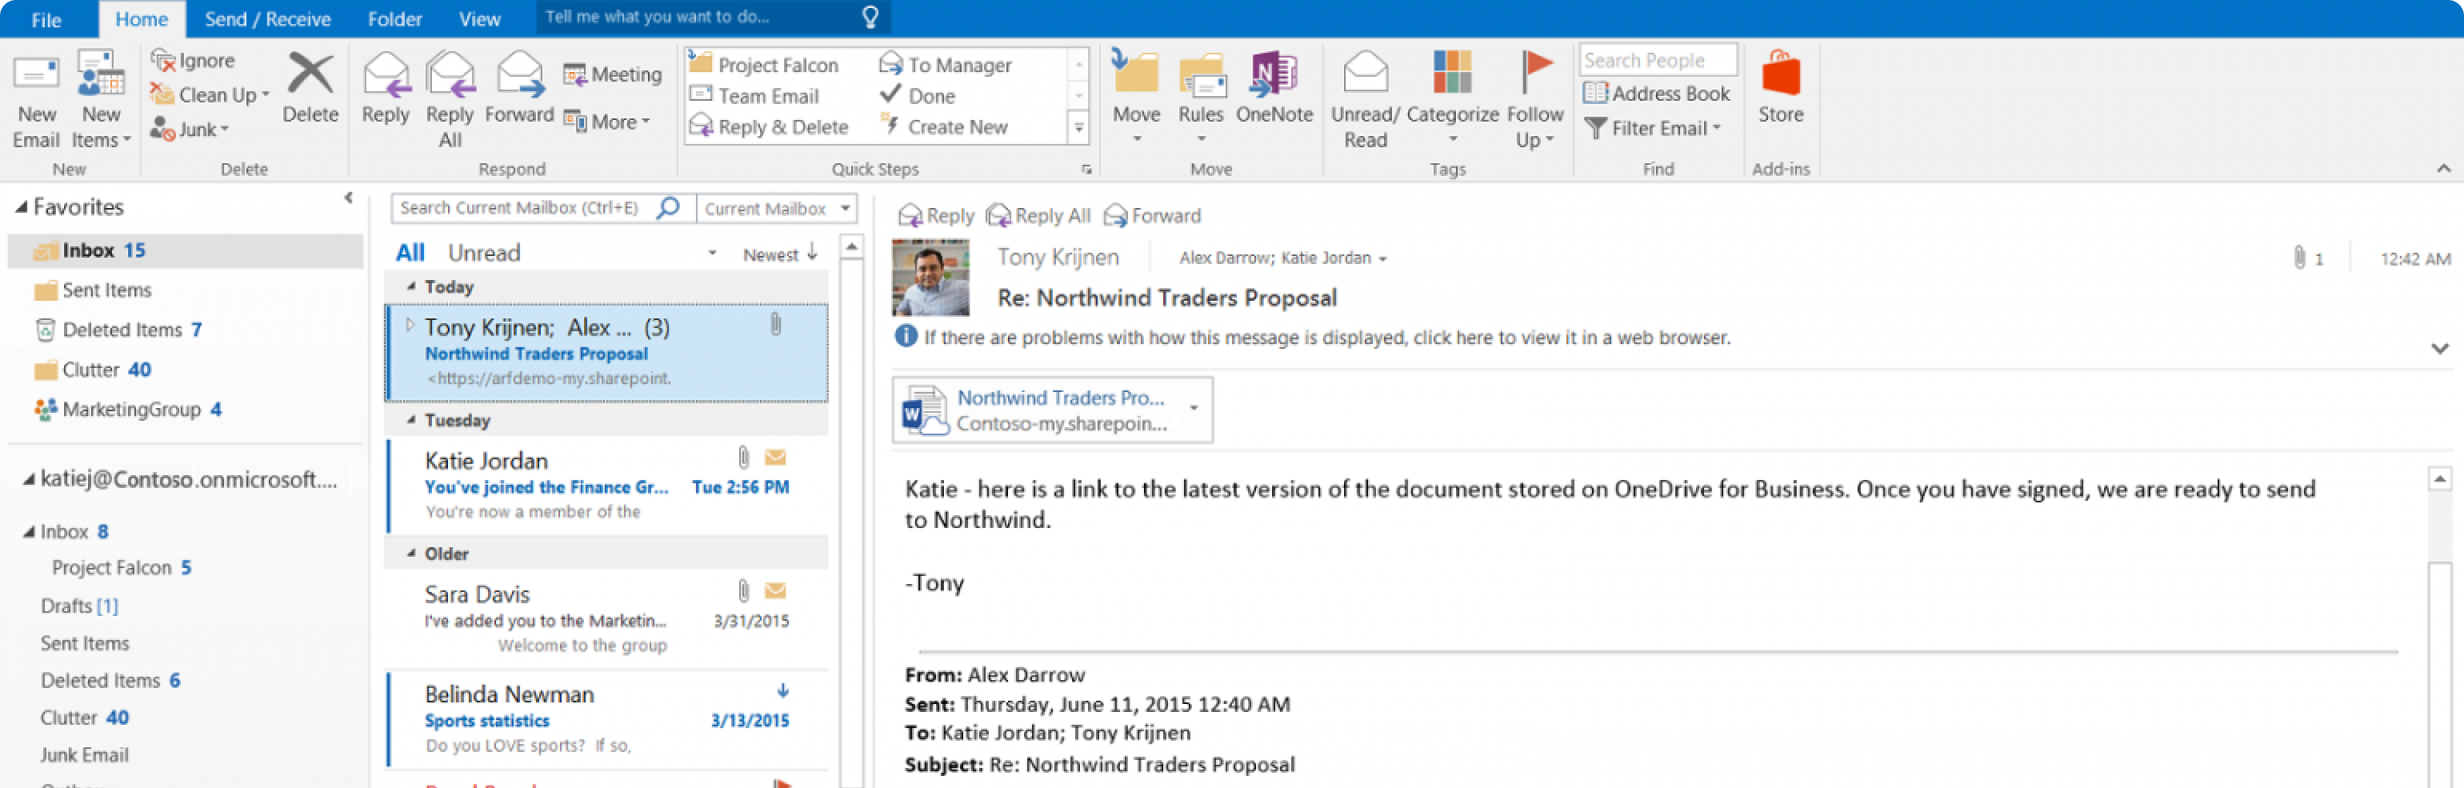Open the Belinda Newman Sports statistics message
Viewport: 2464px width, 788px height.
[608, 719]
